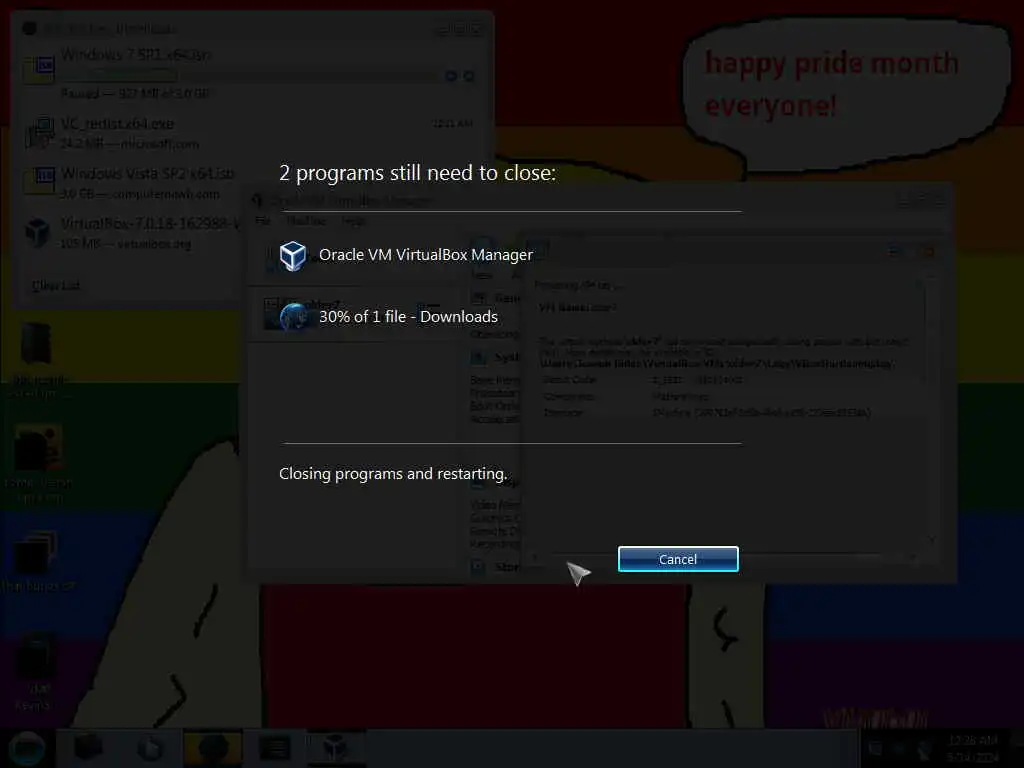Click Clear List in Downloads window
The width and height of the screenshot is (1024, 768).
point(56,285)
